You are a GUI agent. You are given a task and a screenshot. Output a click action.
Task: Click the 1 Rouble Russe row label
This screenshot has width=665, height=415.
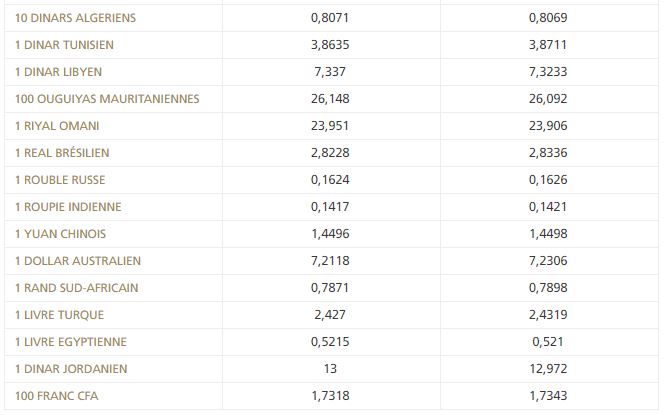click(60, 180)
